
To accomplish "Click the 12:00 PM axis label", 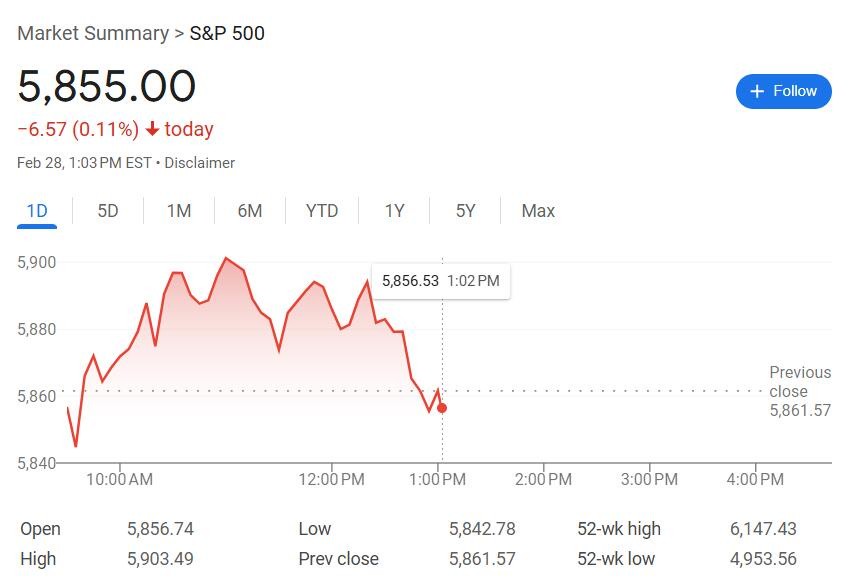I will 331,479.
